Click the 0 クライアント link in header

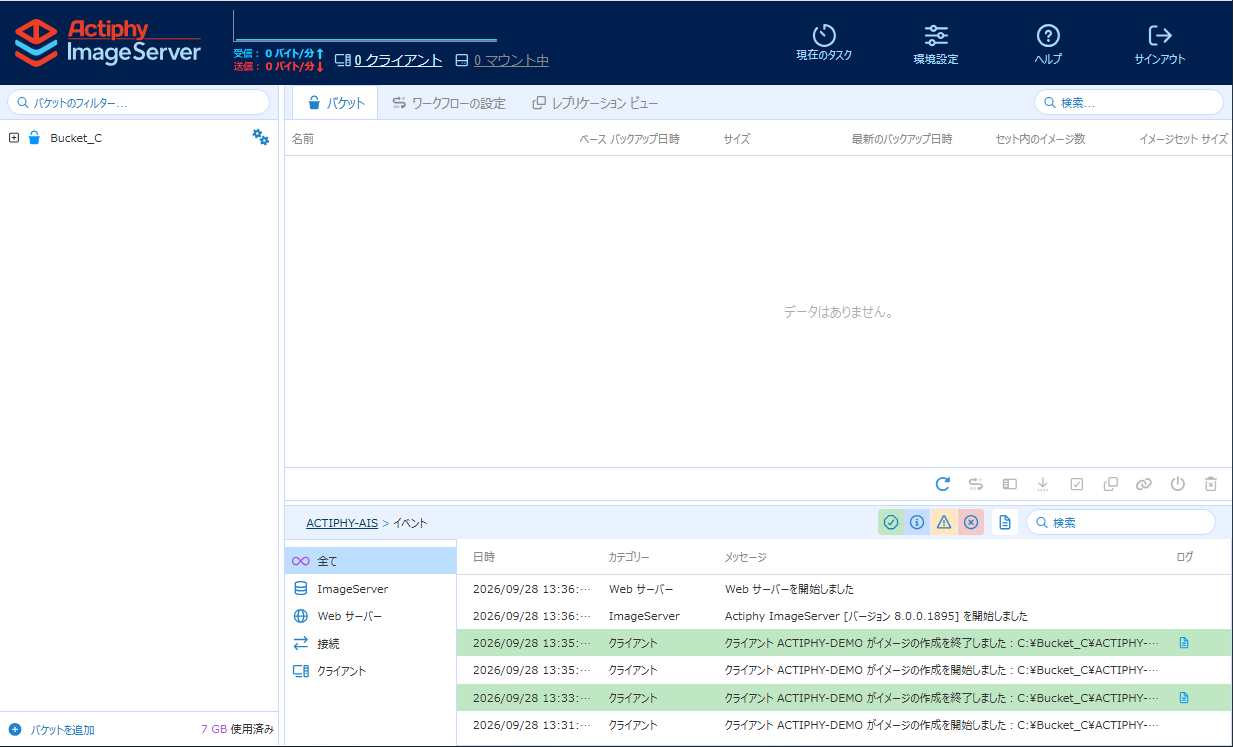(398, 60)
